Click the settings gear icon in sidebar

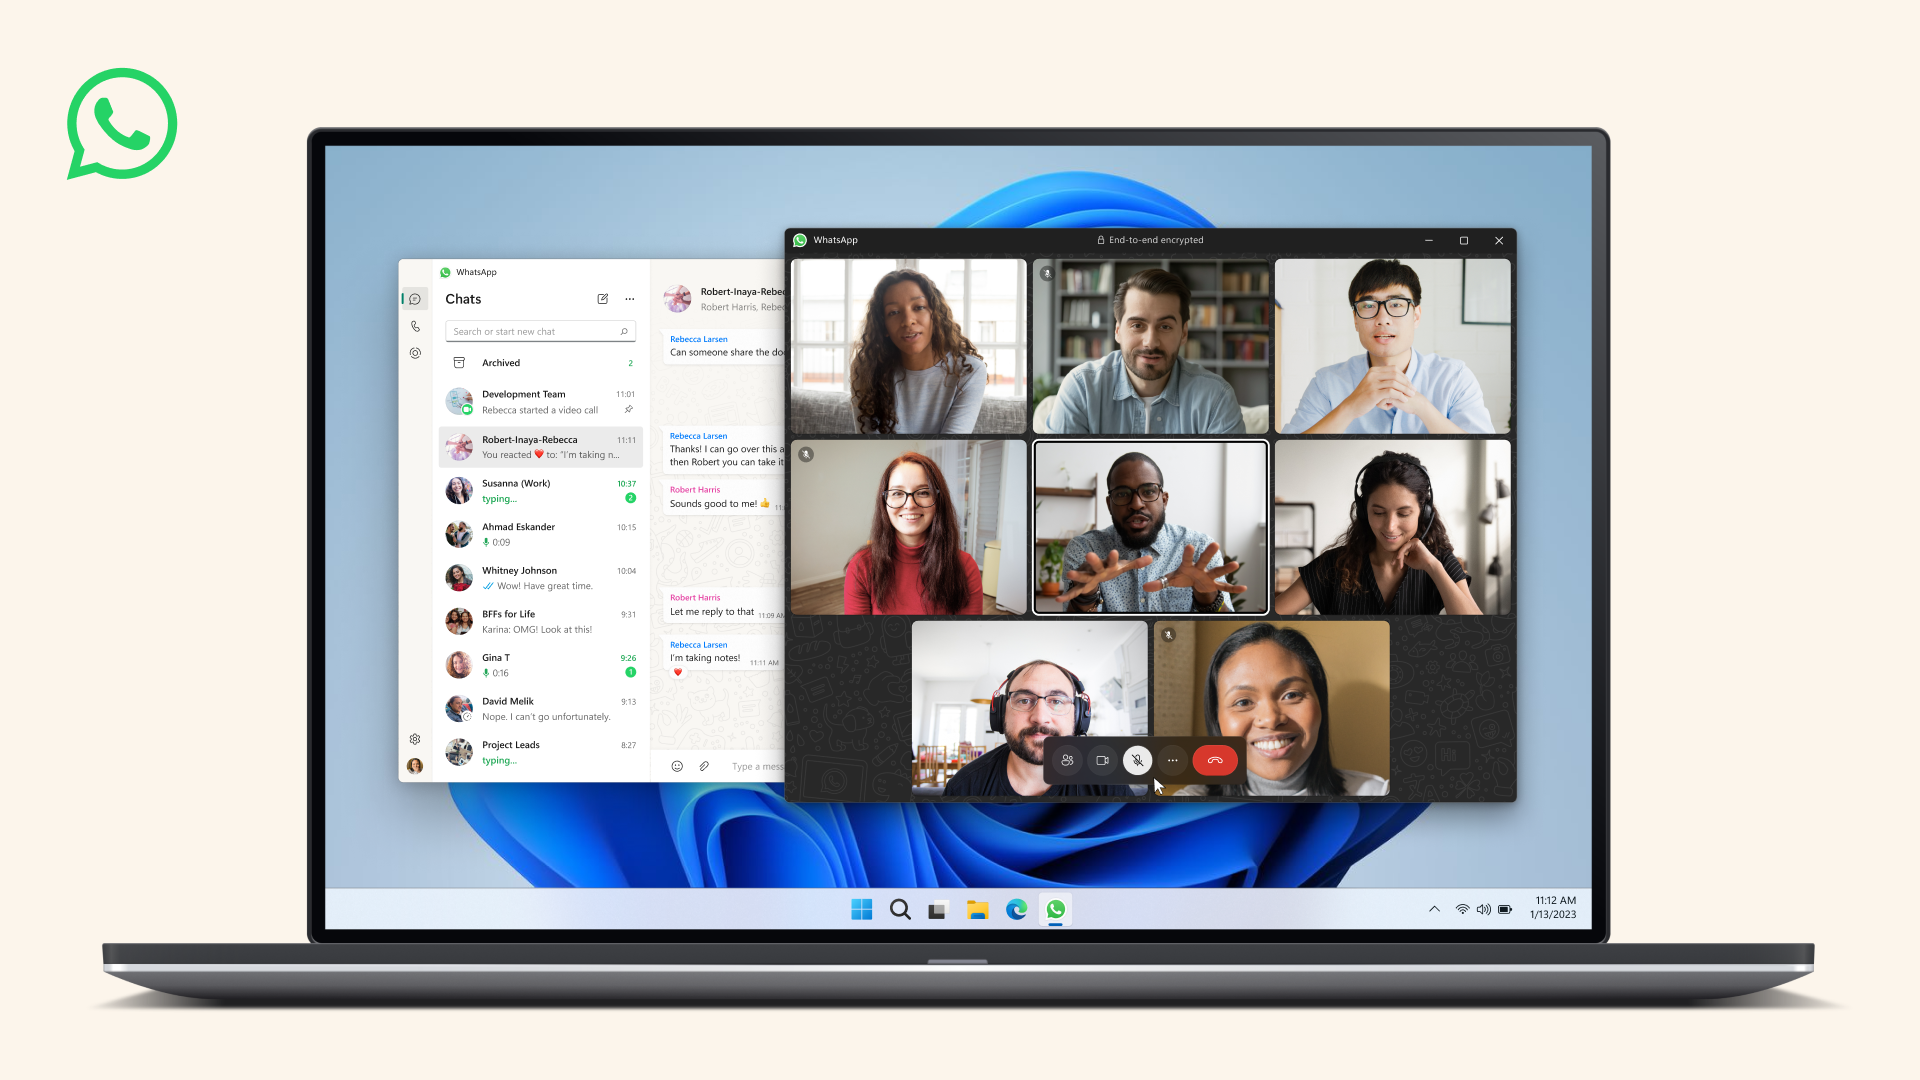[413, 737]
